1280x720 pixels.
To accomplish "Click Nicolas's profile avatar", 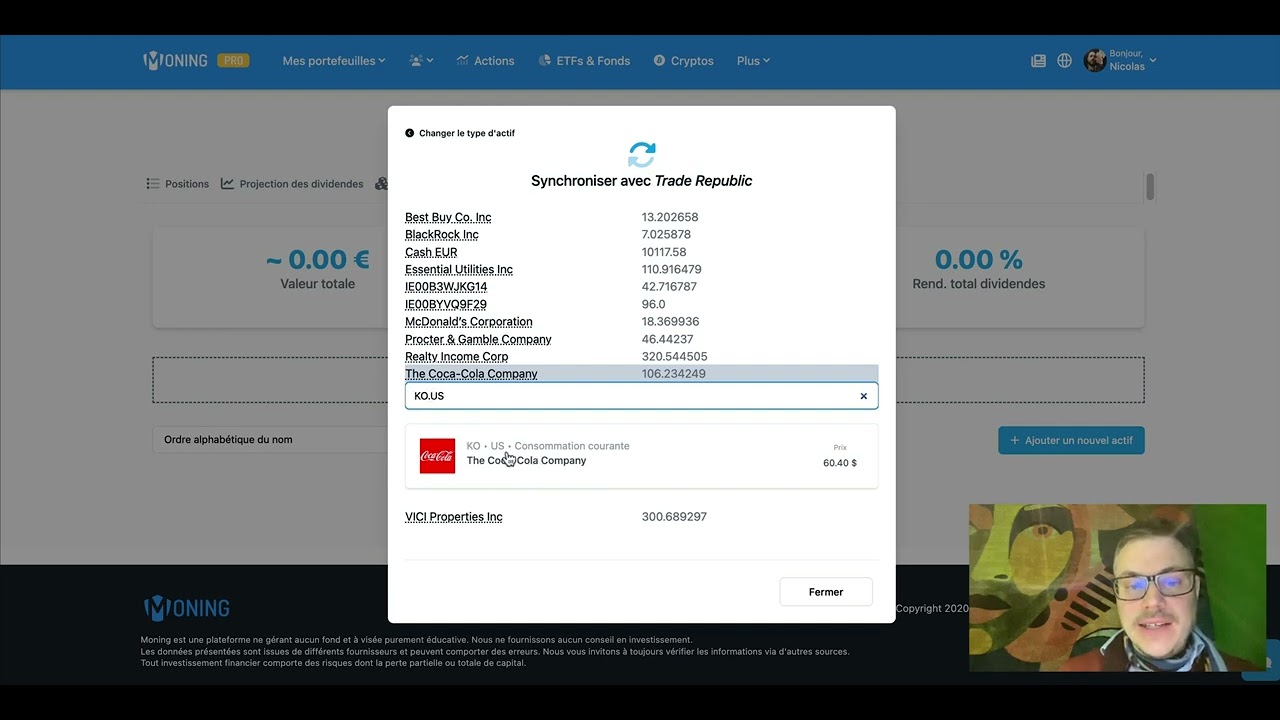I will pos(1095,61).
